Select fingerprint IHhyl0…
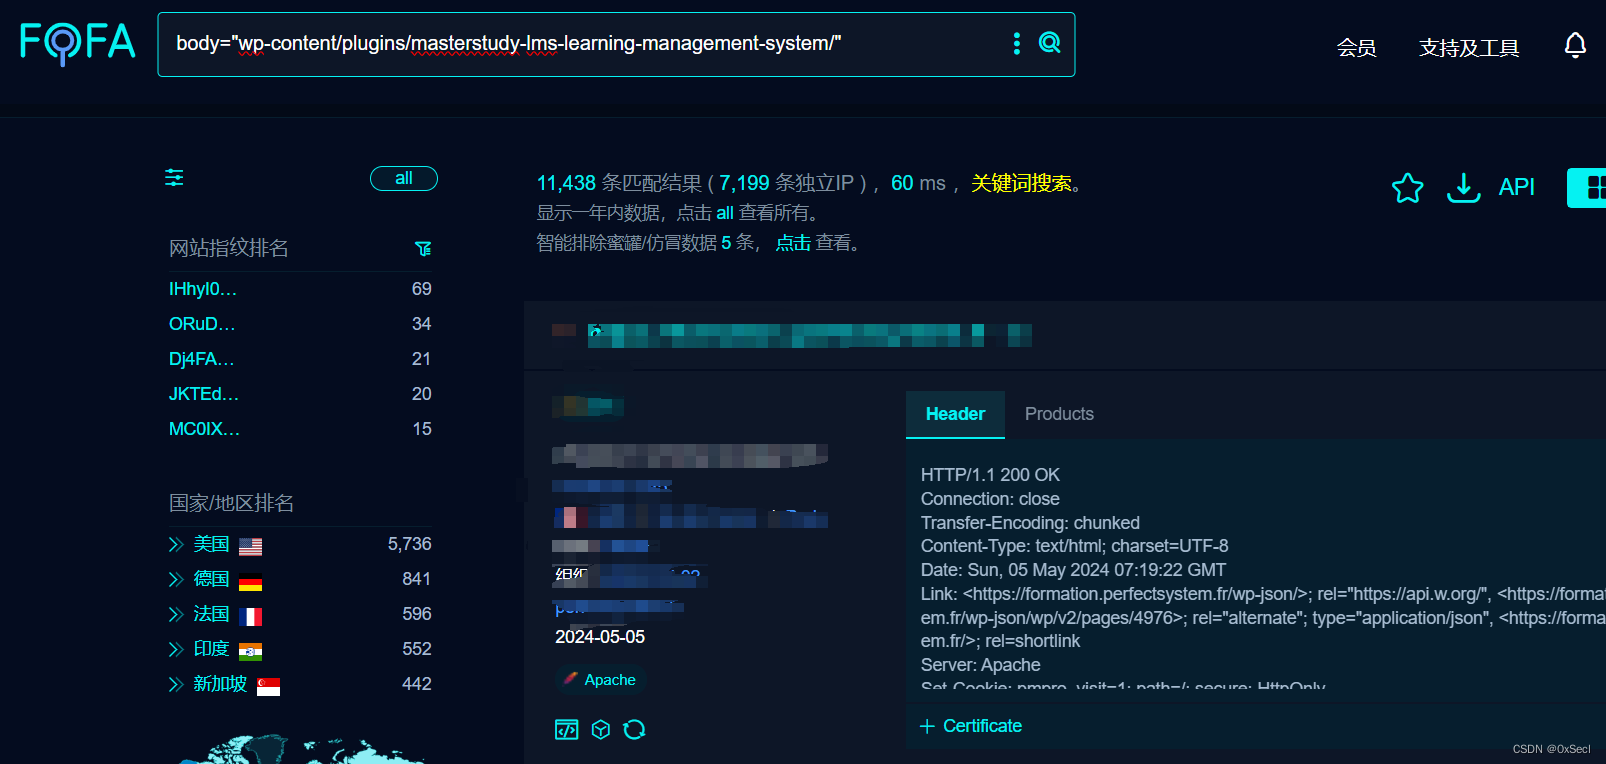Image resolution: width=1606 pixels, height=764 pixels. (203, 289)
